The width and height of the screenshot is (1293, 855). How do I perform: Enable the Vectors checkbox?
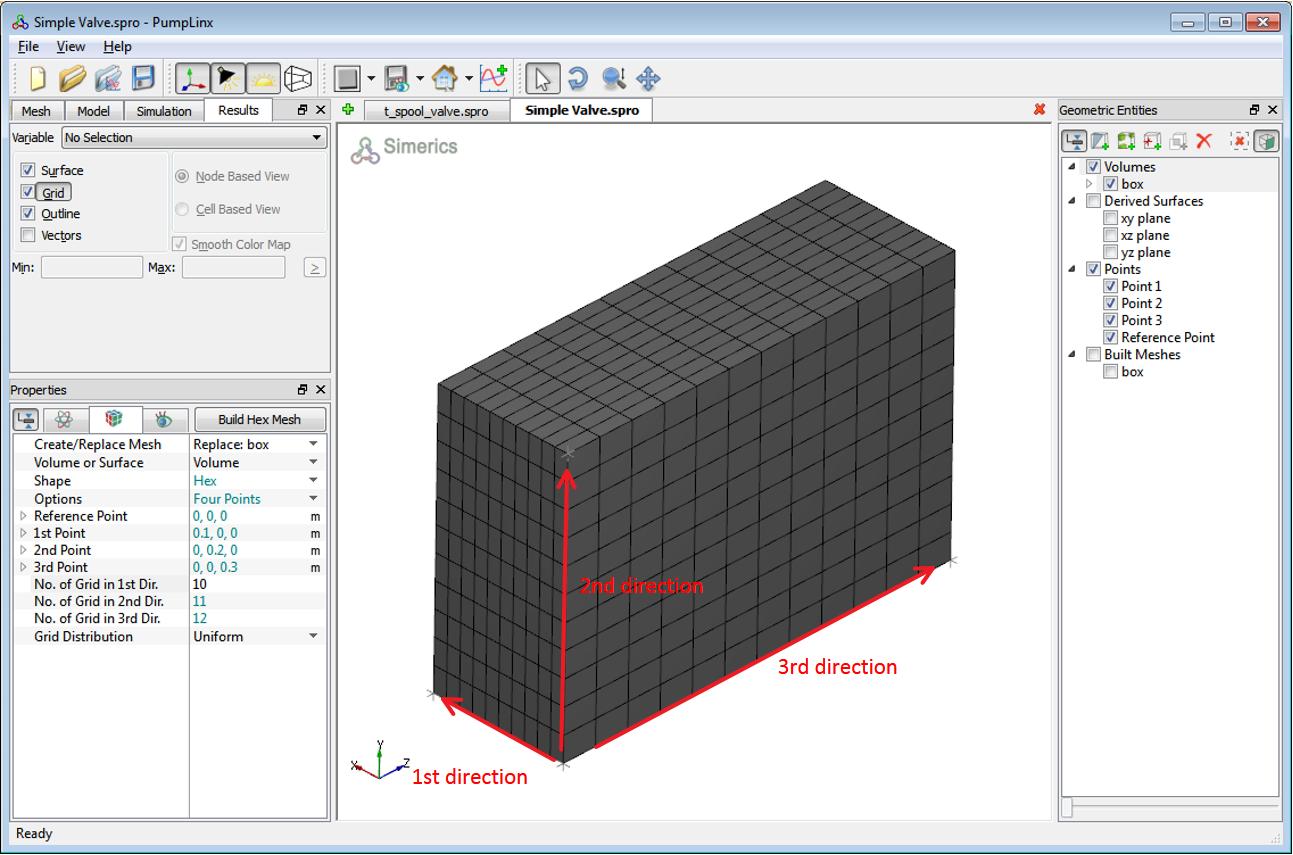(28, 235)
